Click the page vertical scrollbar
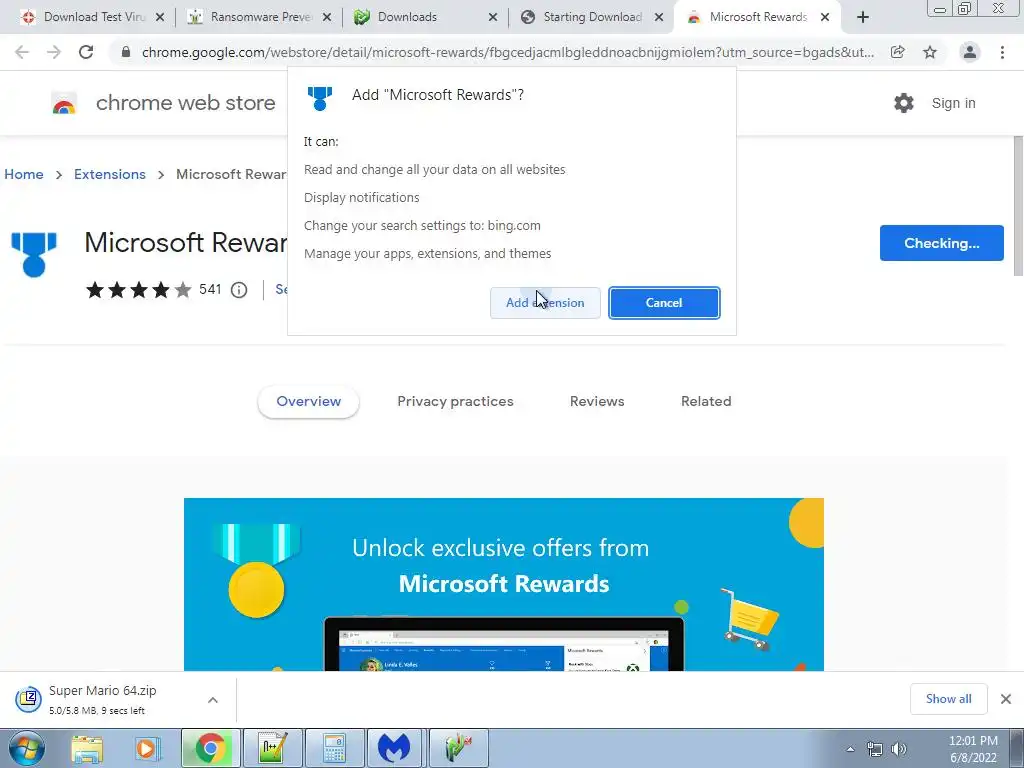 1018,206
